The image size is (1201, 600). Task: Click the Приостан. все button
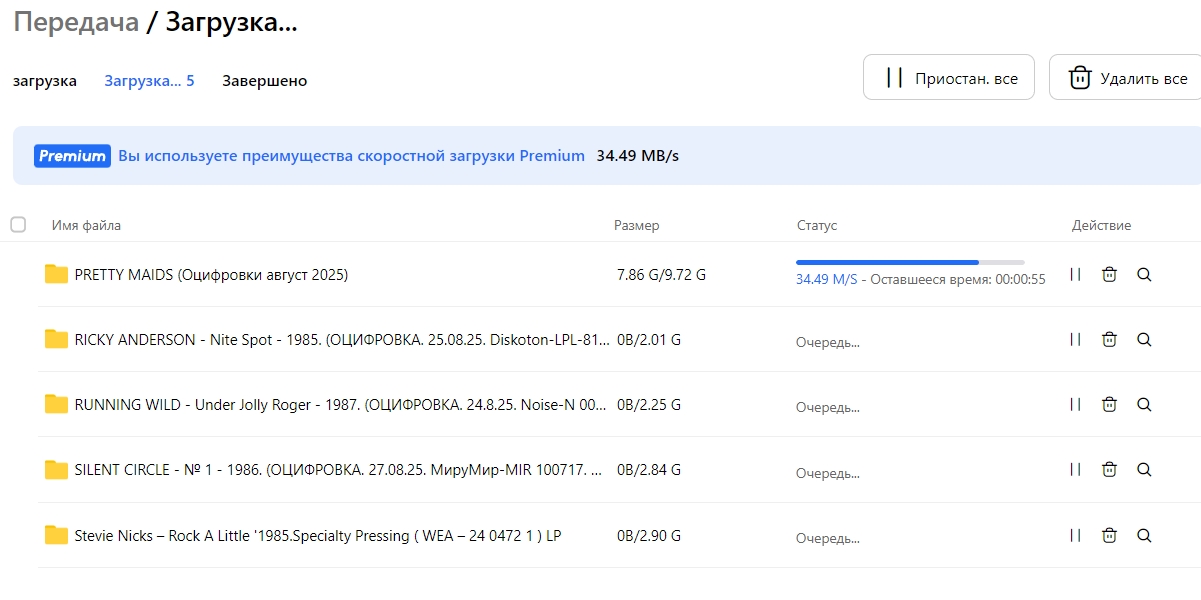[949, 78]
